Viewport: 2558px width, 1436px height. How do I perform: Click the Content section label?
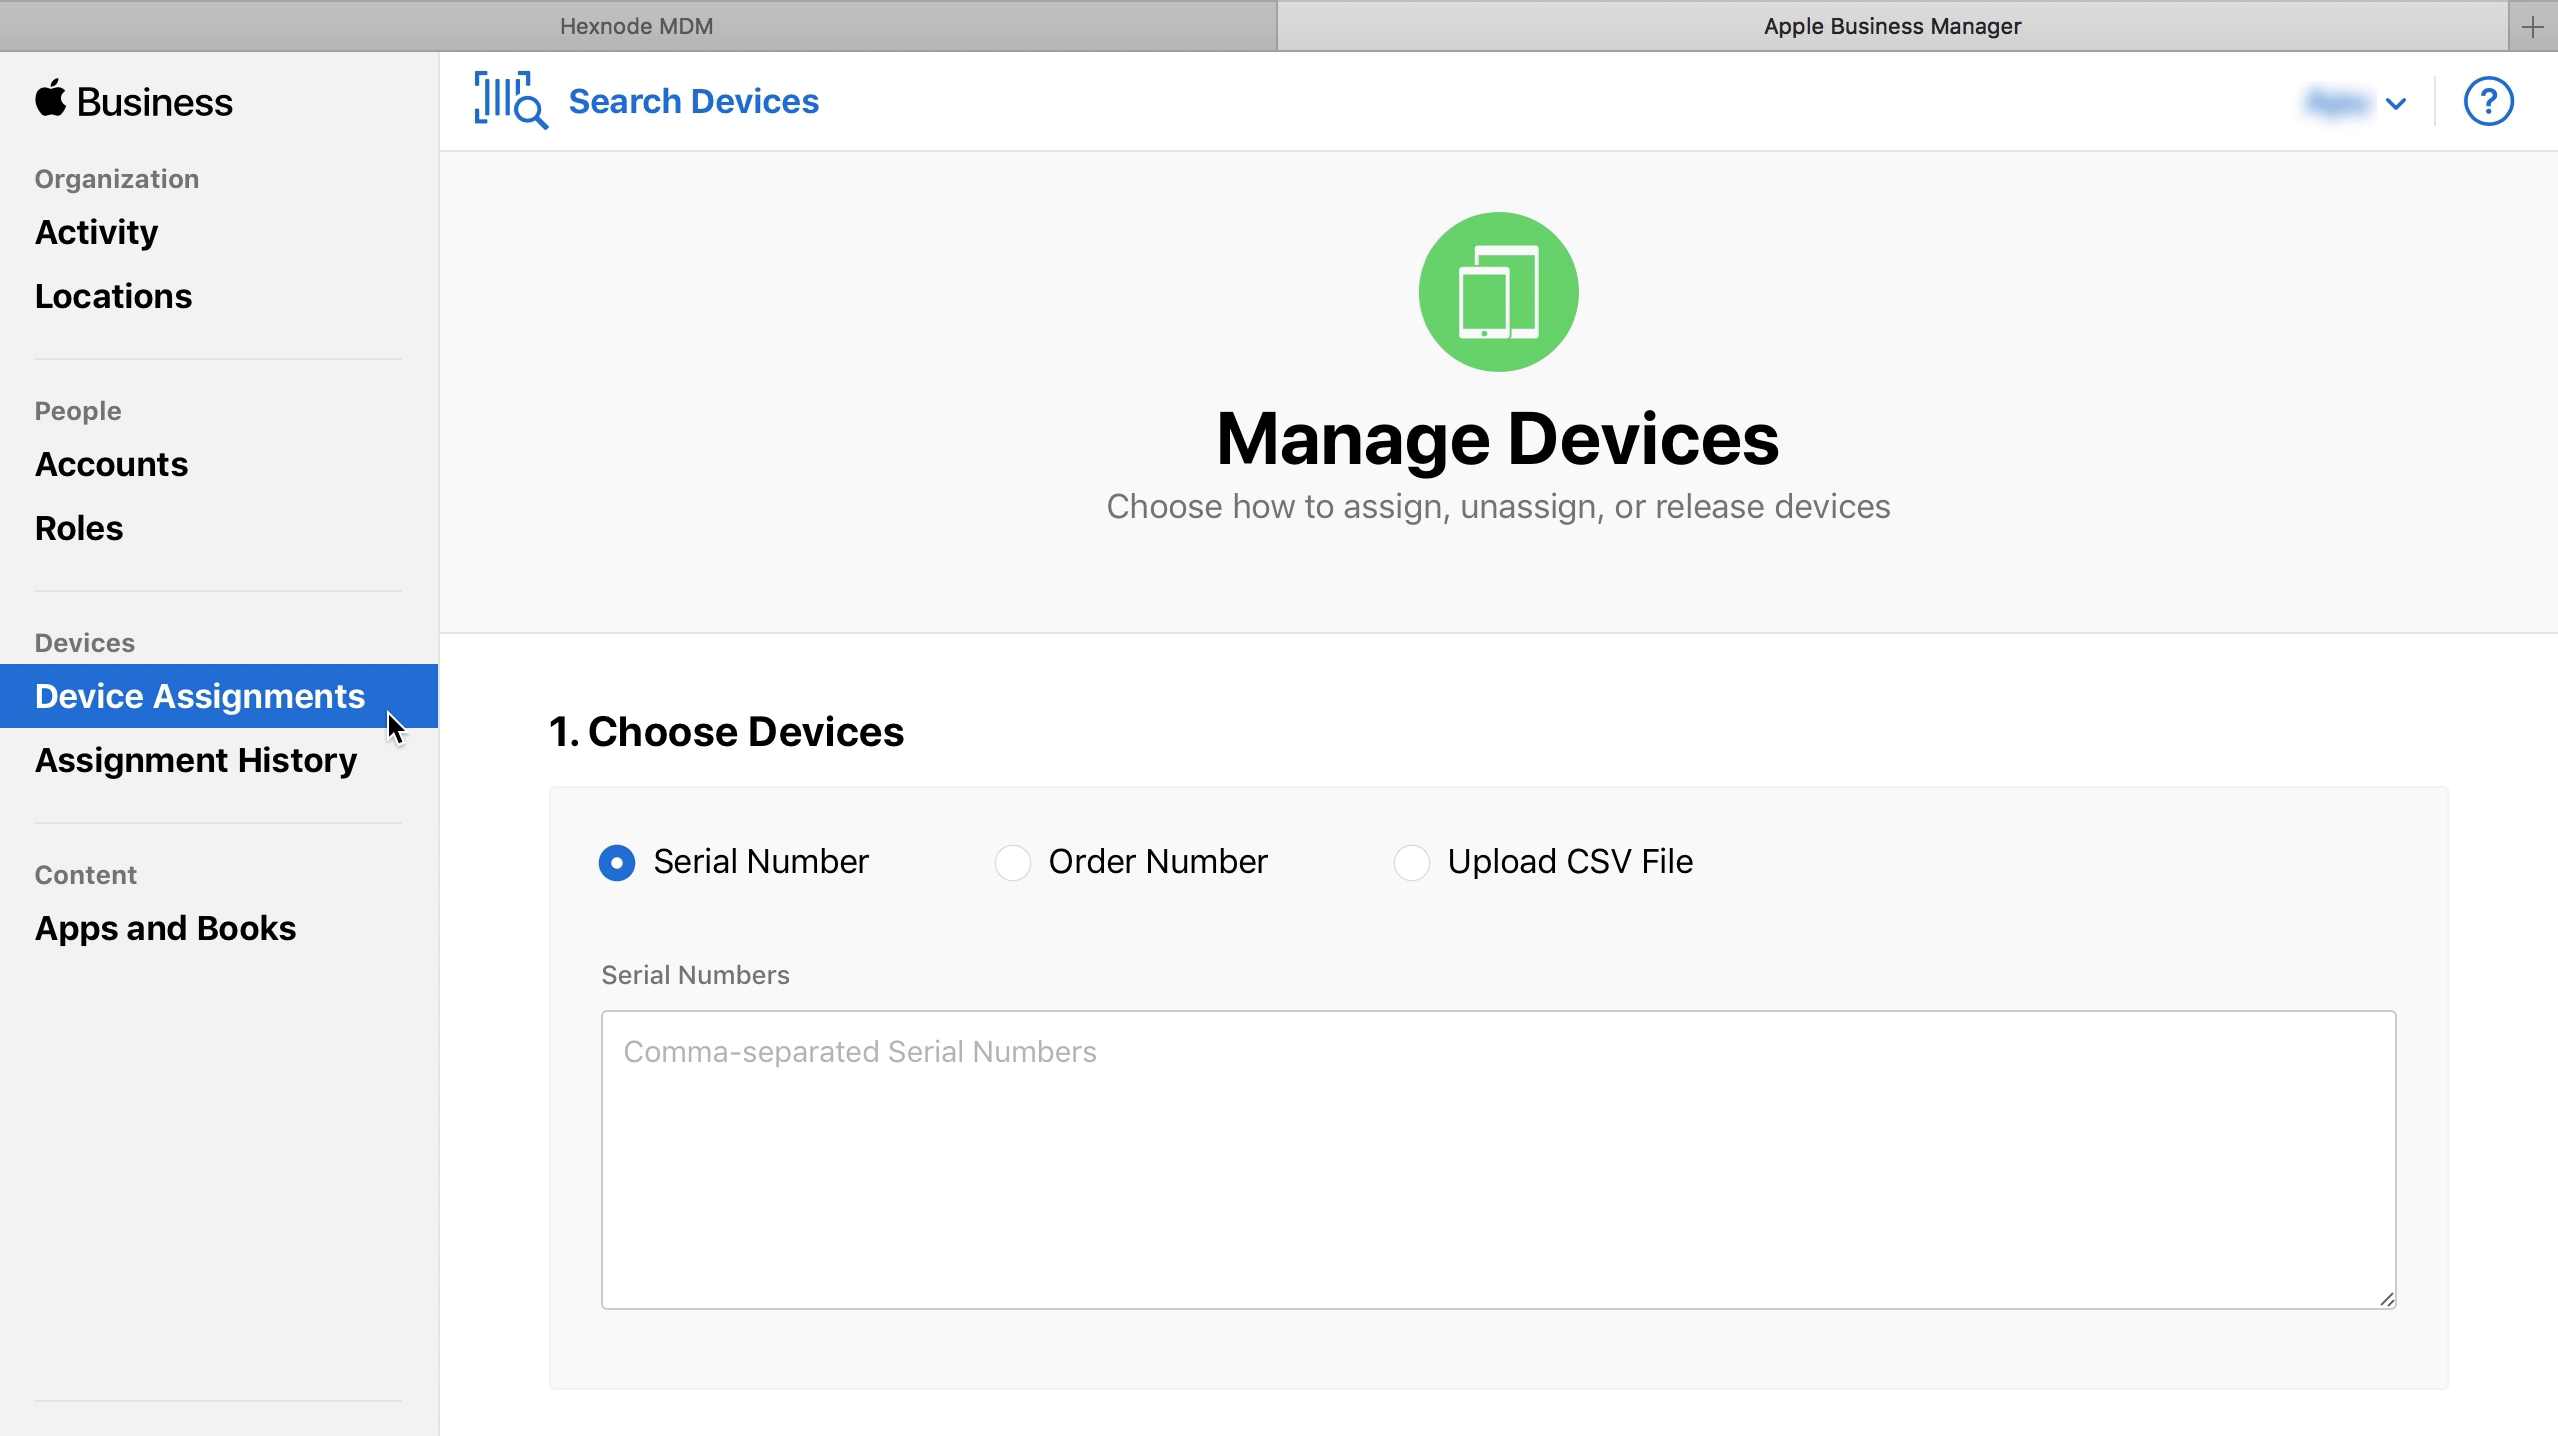(86, 875)
